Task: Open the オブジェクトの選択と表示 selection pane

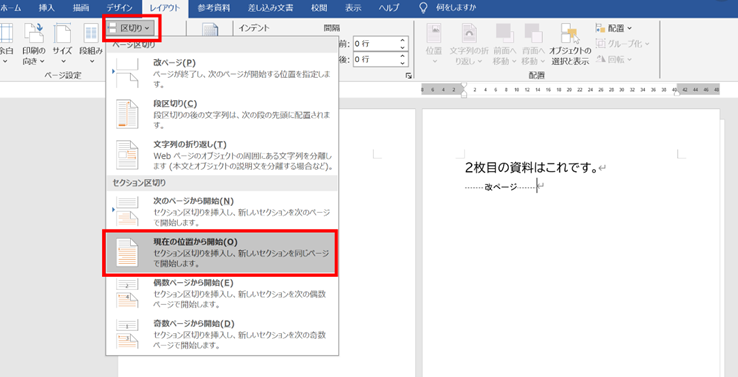Action: pyautogui.click(x=570, y=44)
